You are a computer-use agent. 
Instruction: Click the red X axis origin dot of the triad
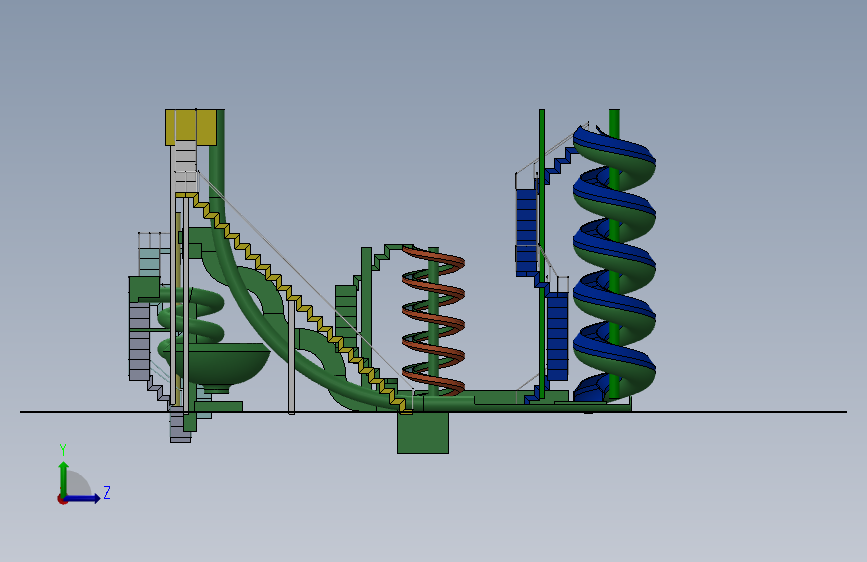62,499
